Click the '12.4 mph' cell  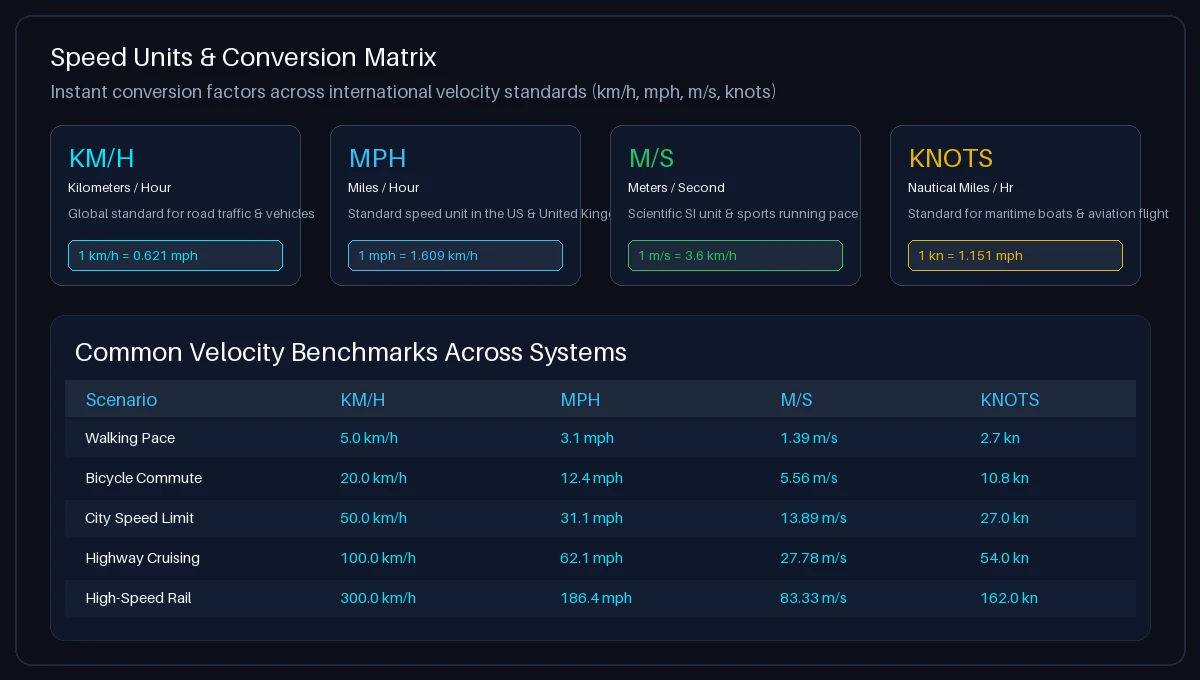[x=591, y=478]
